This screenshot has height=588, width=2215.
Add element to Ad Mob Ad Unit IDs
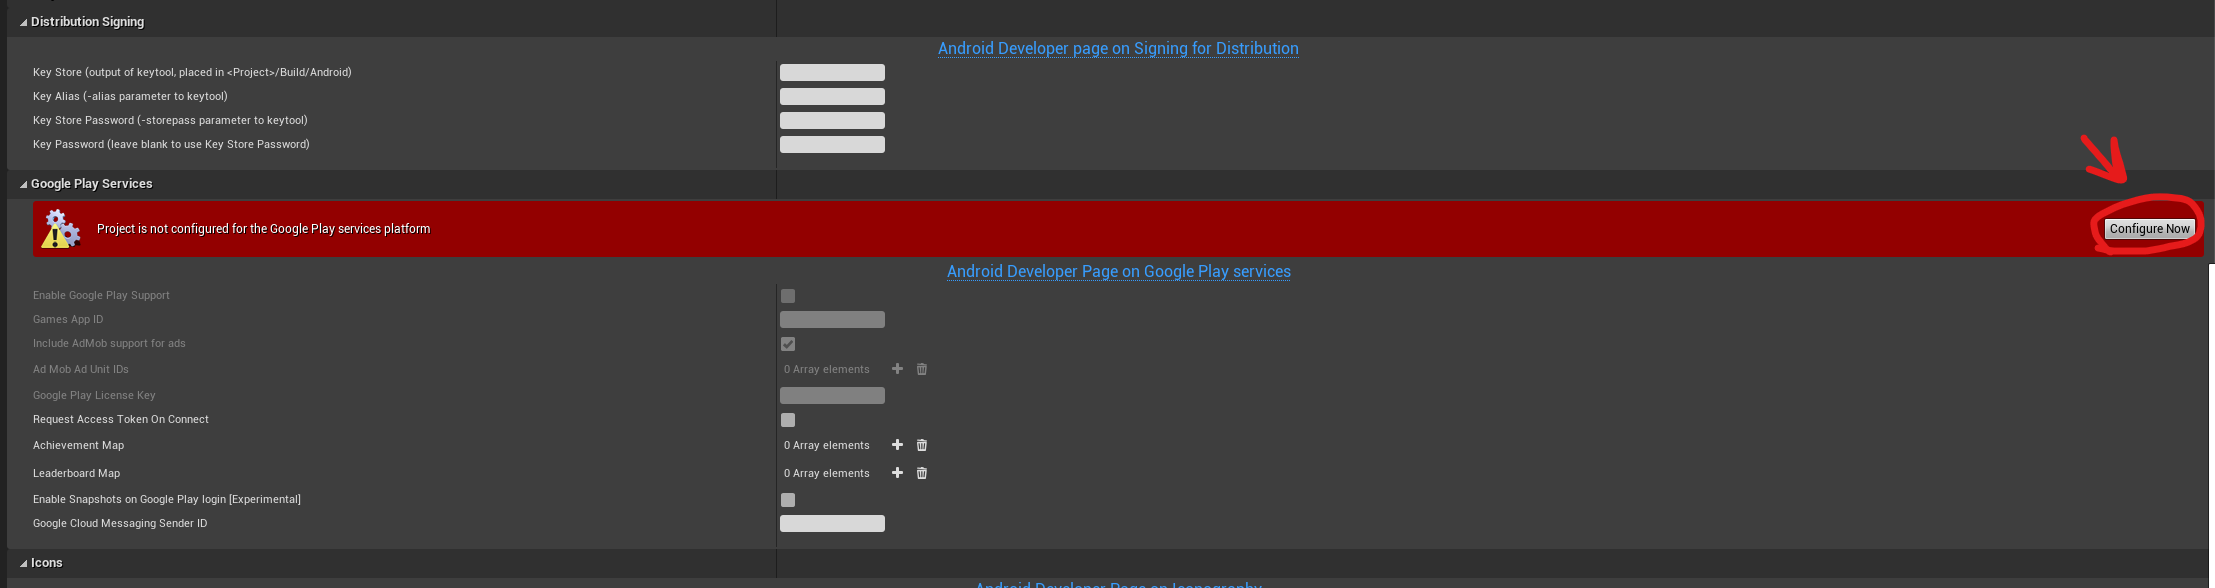point(897,369)
